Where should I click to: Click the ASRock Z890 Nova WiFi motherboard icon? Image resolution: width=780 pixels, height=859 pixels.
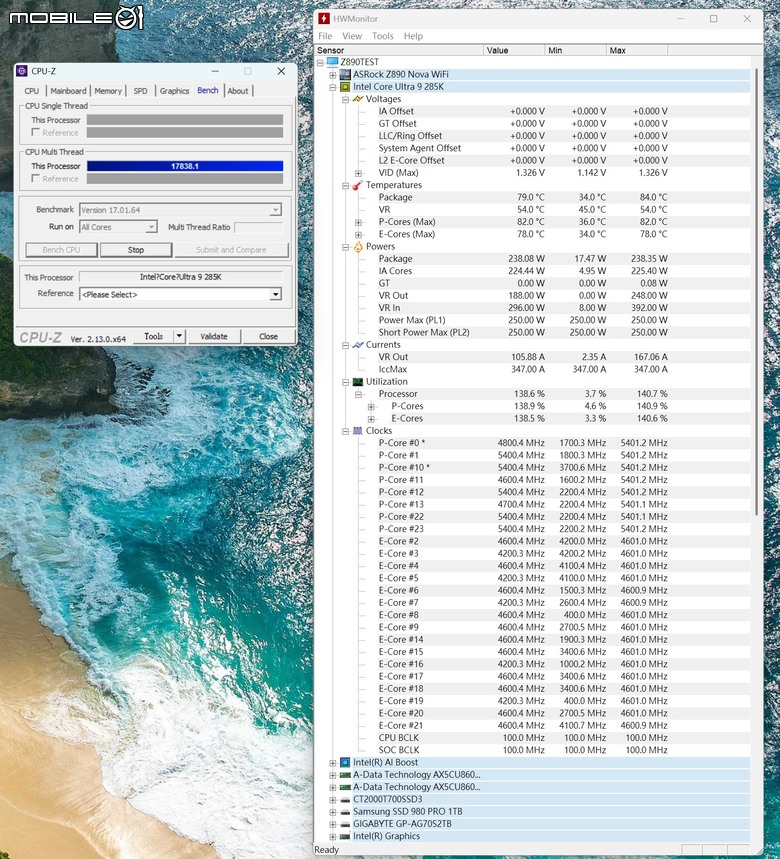click(x=345, y=75)
